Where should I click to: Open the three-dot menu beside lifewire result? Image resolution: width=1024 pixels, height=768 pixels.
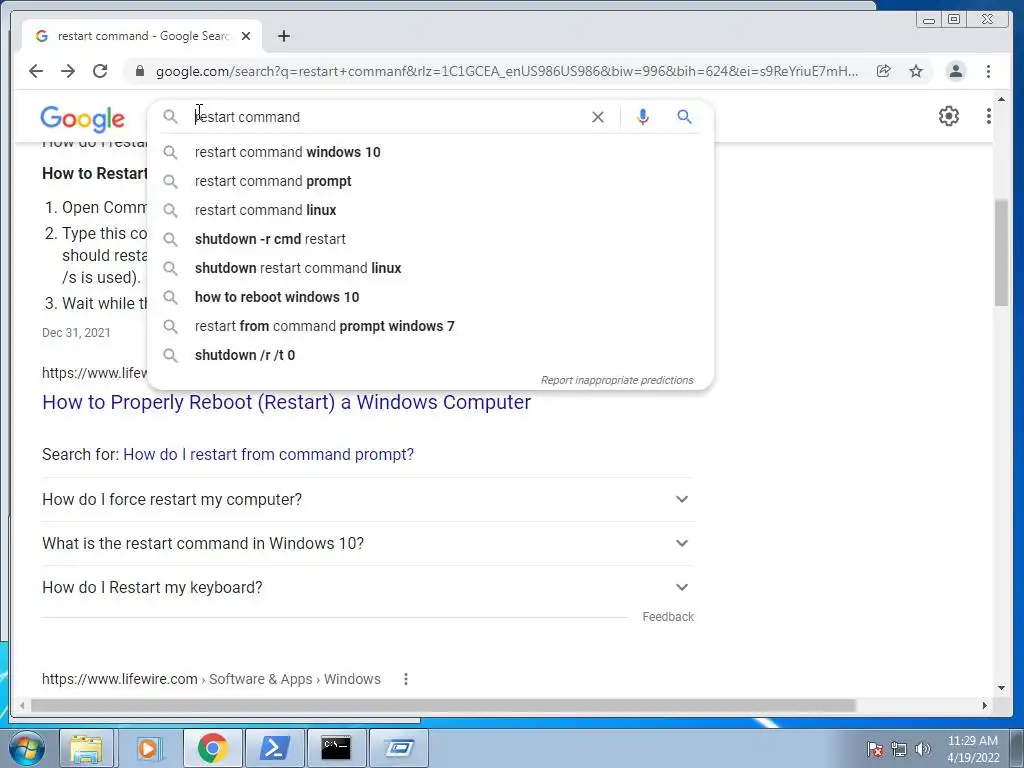pyautogui.click(x=406, y=679)
